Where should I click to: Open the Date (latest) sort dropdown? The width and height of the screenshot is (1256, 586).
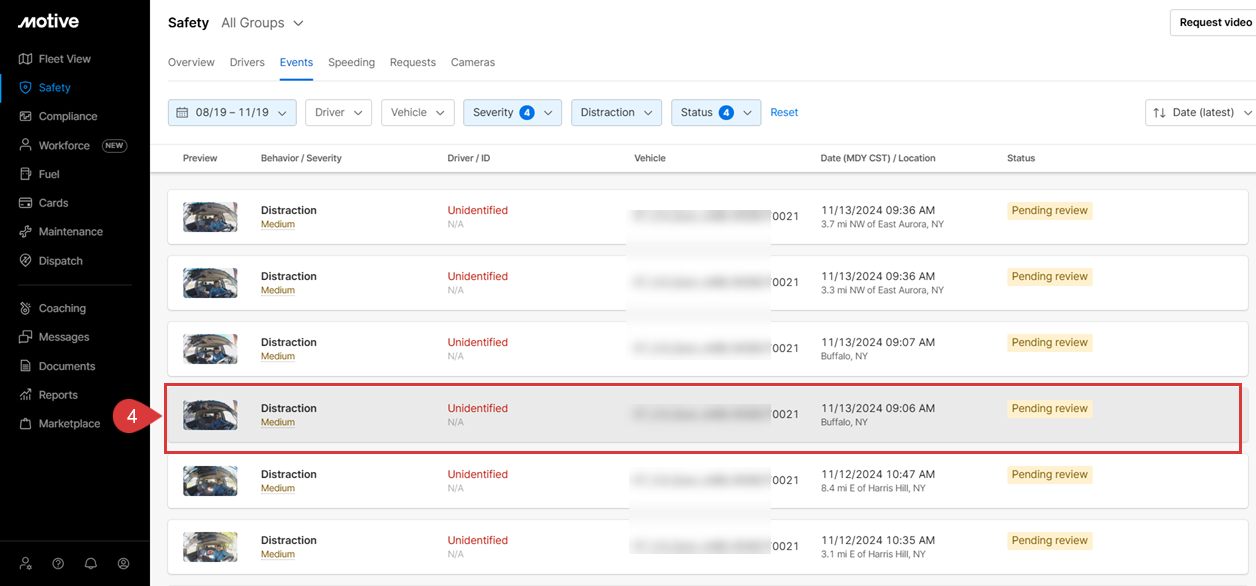coord(1200,113)
